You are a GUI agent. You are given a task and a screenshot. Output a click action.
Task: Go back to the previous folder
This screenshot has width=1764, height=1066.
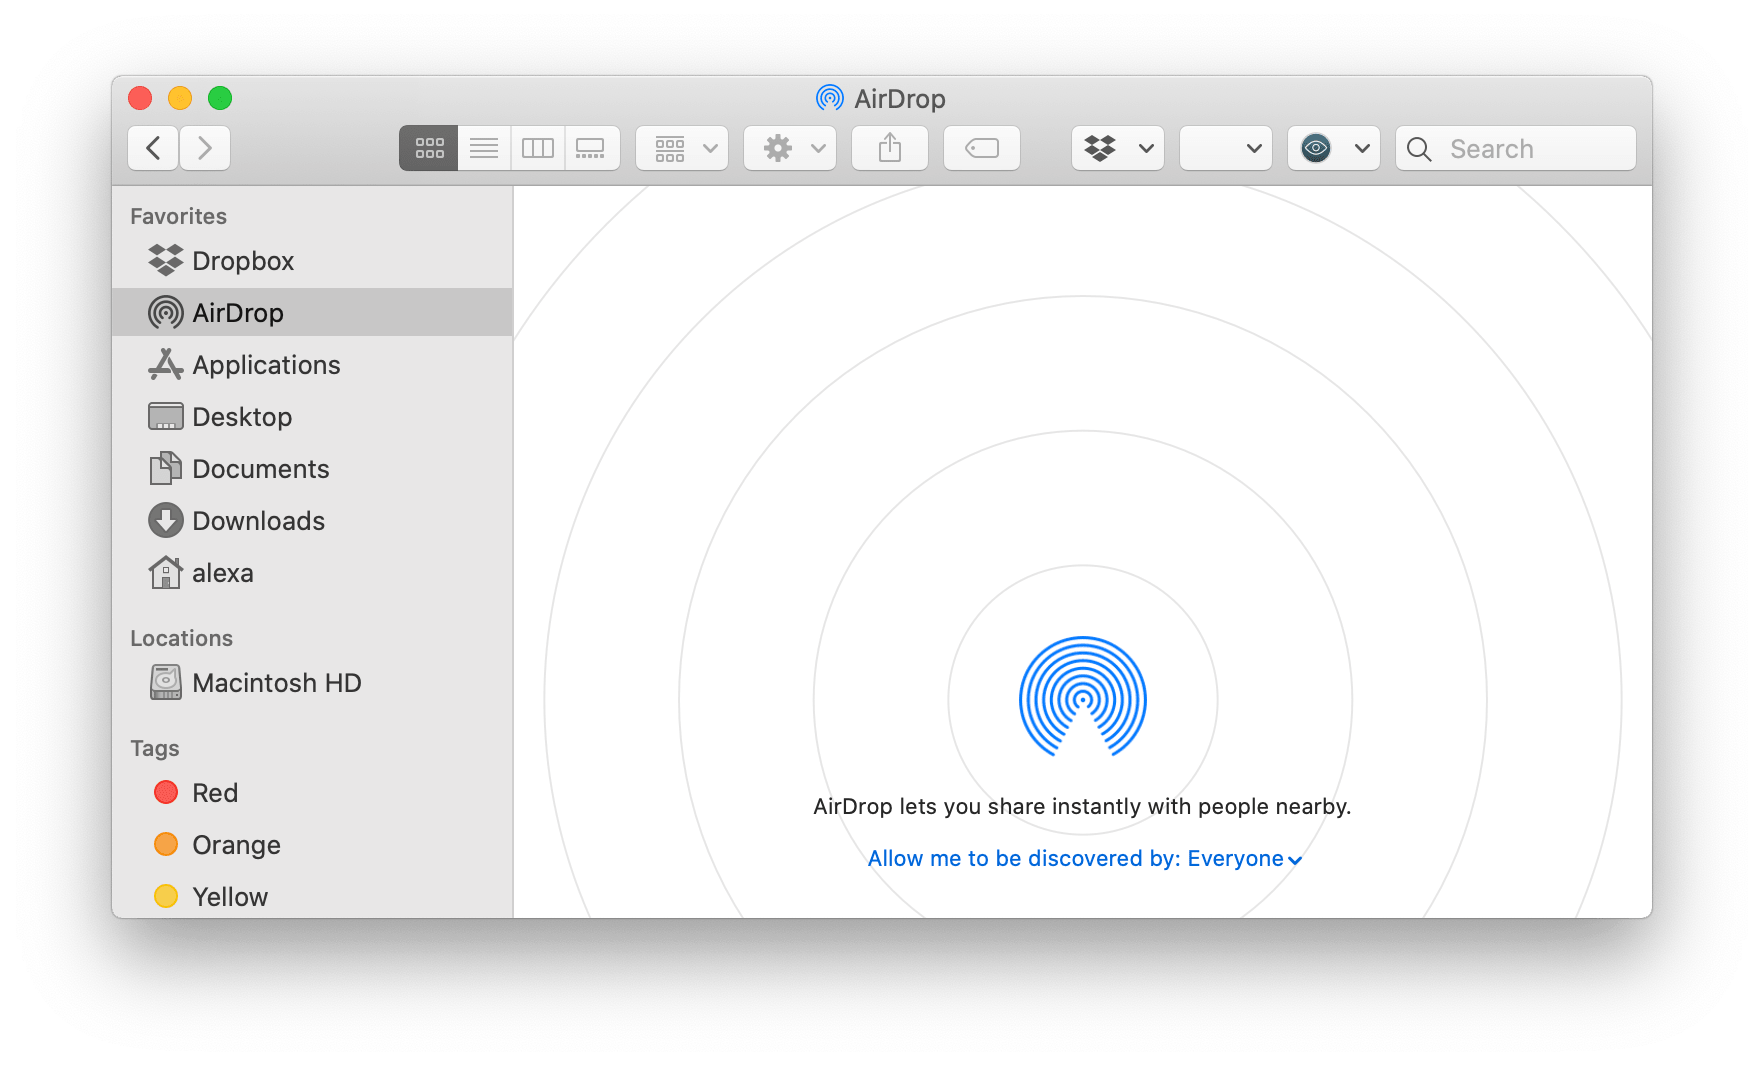click(x=152, y=147)
